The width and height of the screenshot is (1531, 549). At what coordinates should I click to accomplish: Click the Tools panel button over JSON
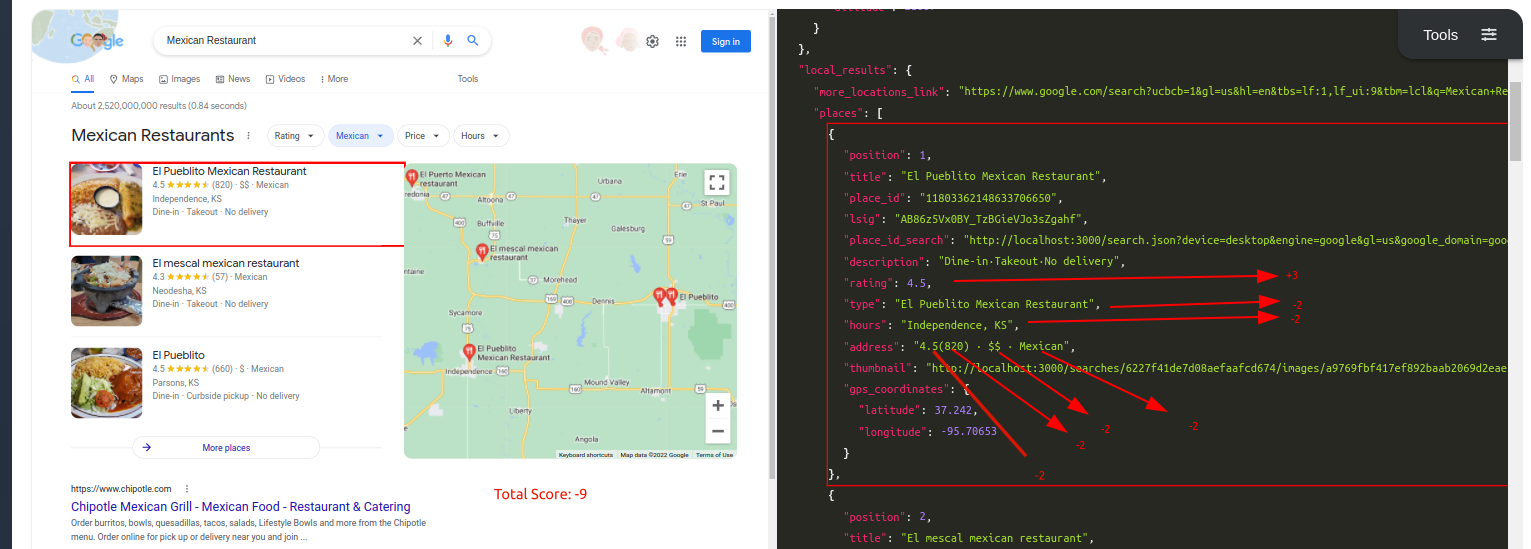[1460, 35]
